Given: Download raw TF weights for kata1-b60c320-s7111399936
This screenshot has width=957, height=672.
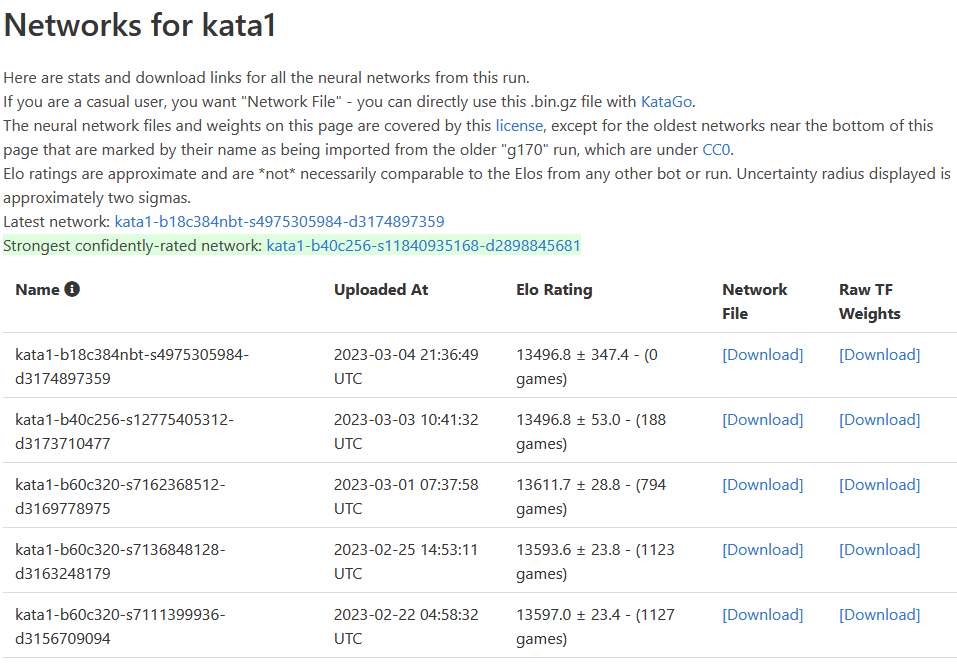Looking at the screenshot, I should [879, 615].
